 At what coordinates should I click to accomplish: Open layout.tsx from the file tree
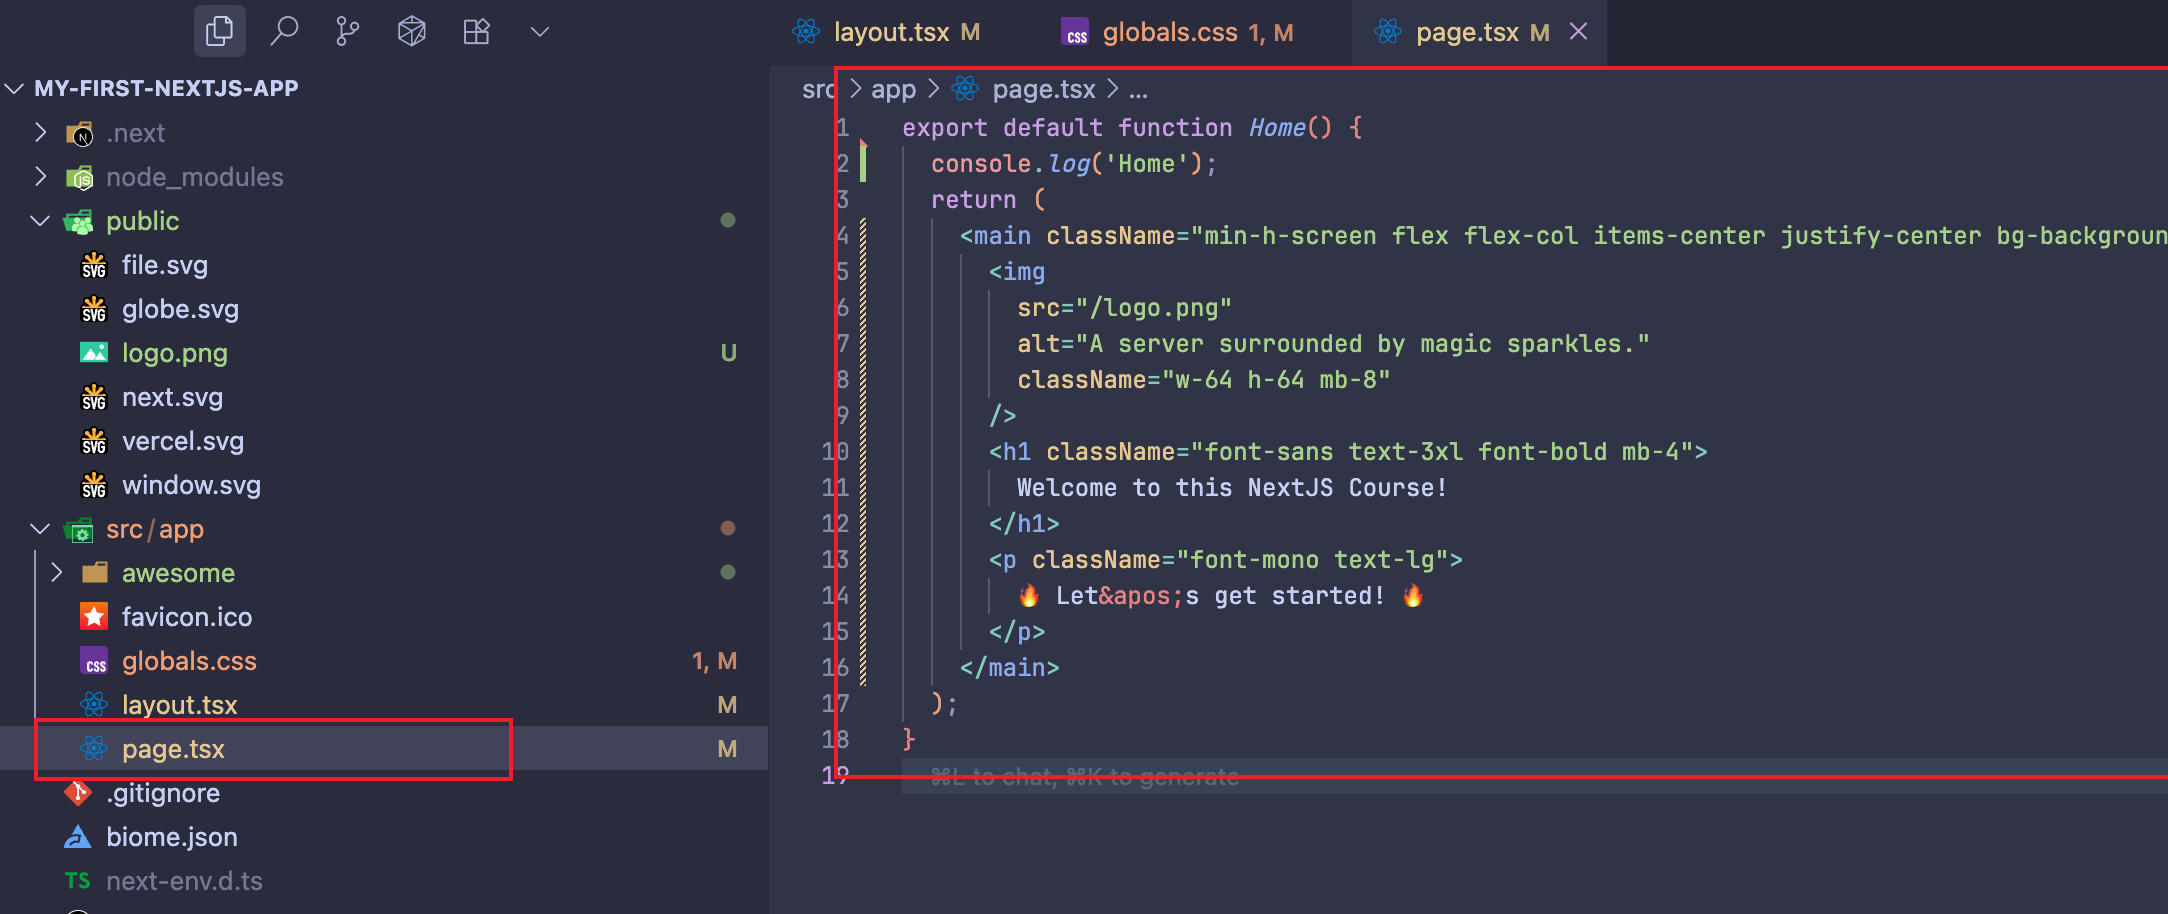pyautogui.click(x=180, y=705)
